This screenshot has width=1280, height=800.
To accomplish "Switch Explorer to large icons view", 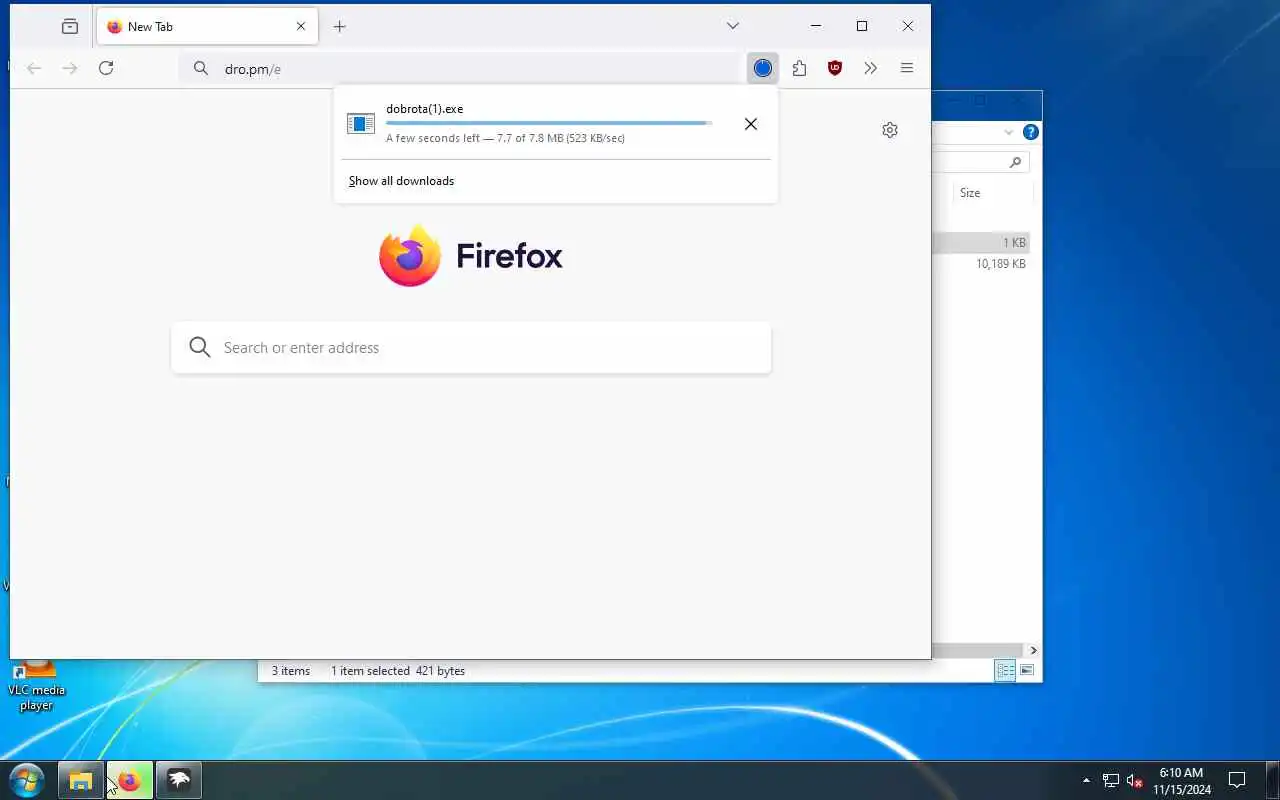I will click(1027, 670).
